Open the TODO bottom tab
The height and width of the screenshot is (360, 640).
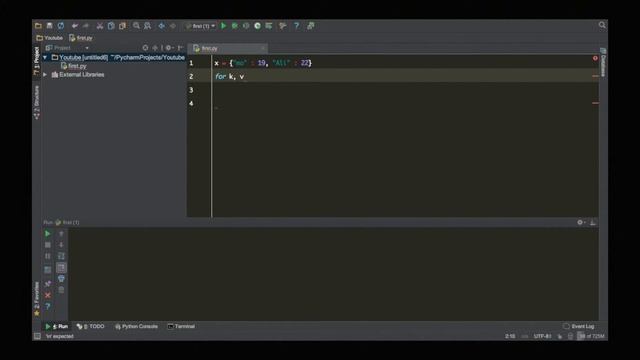pos(90,327)
